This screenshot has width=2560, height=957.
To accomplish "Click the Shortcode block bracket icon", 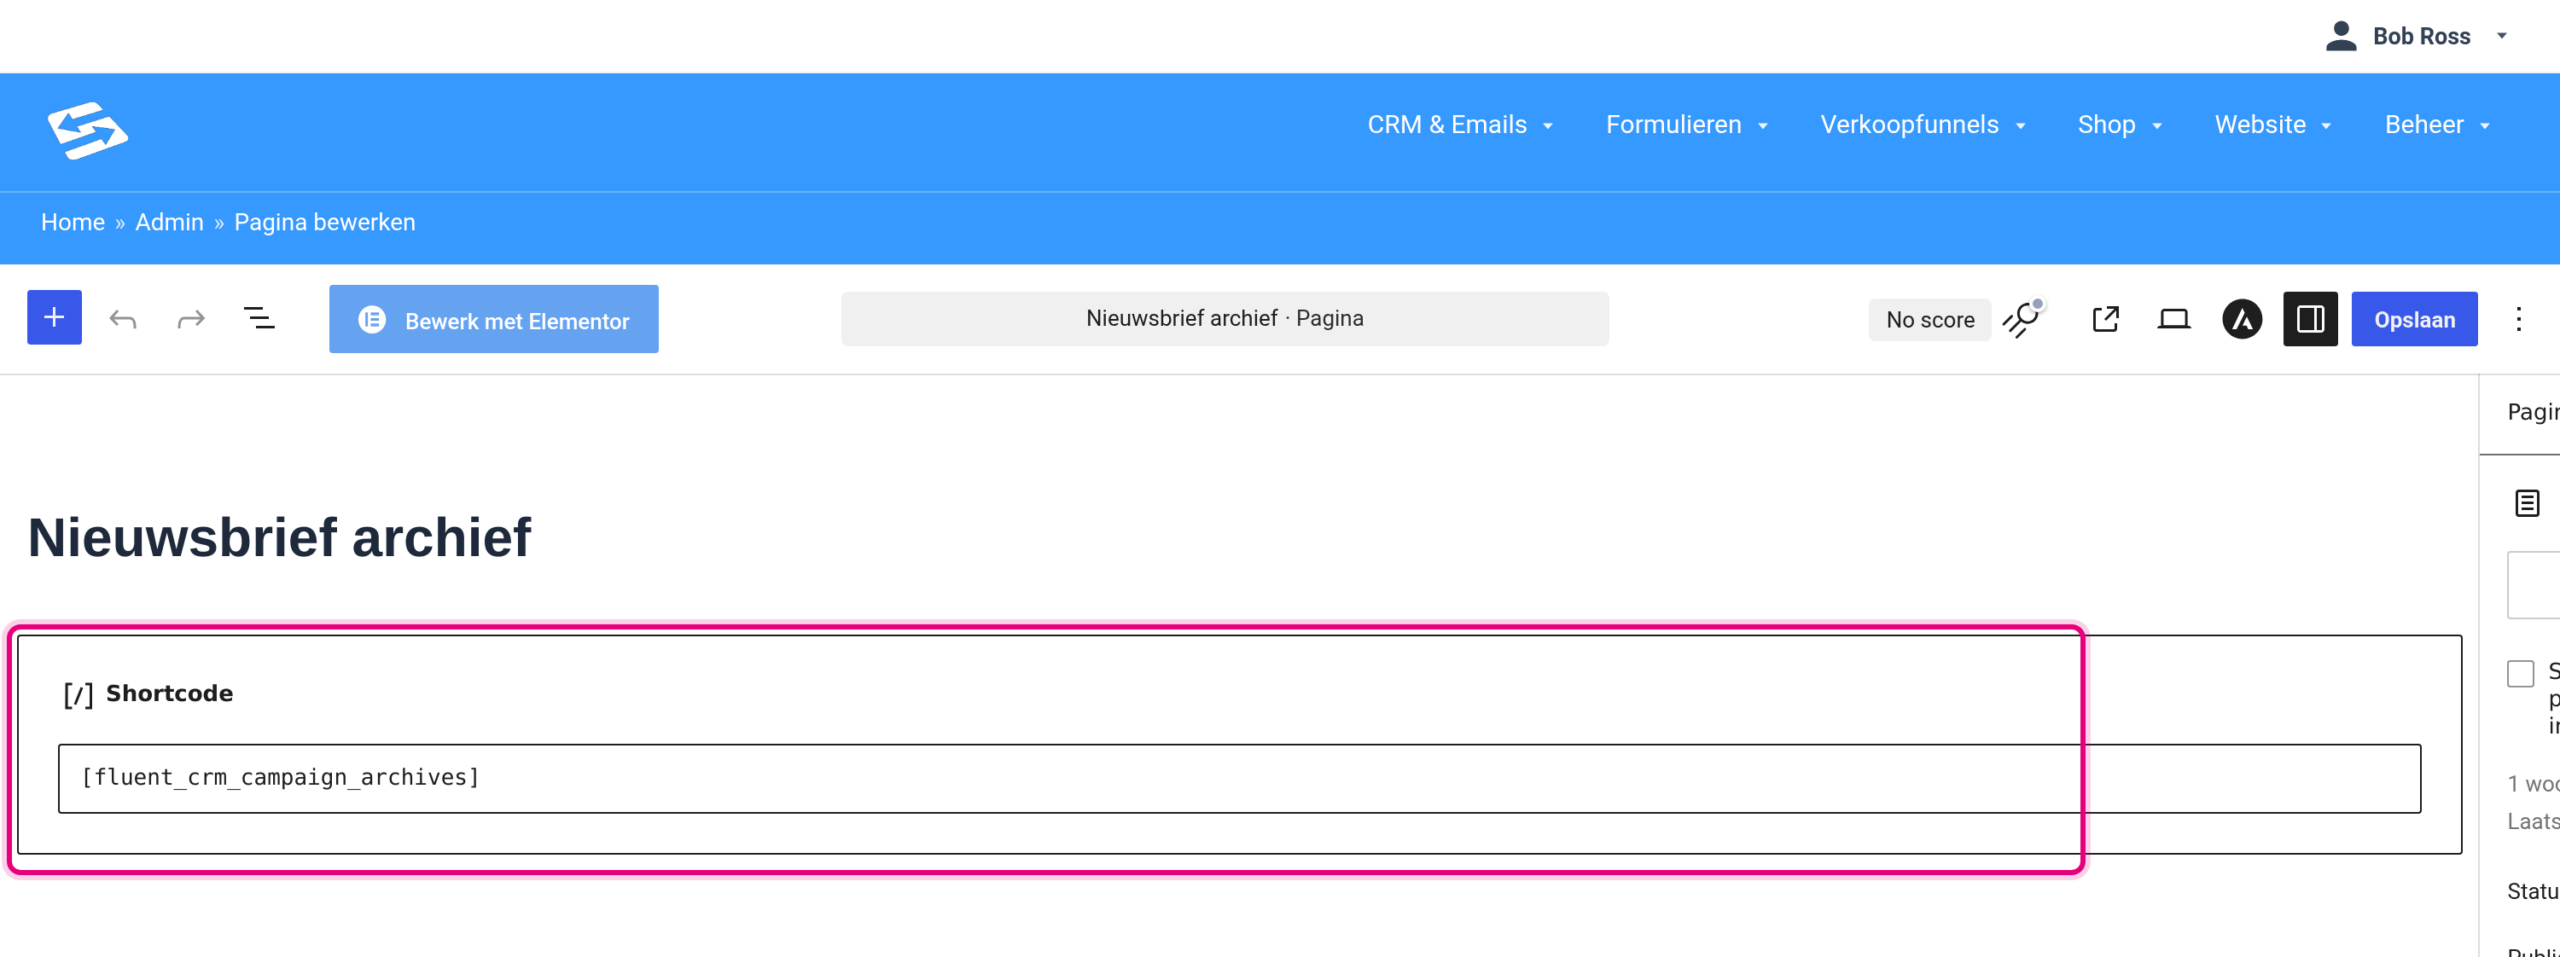I will click(78, 694).
